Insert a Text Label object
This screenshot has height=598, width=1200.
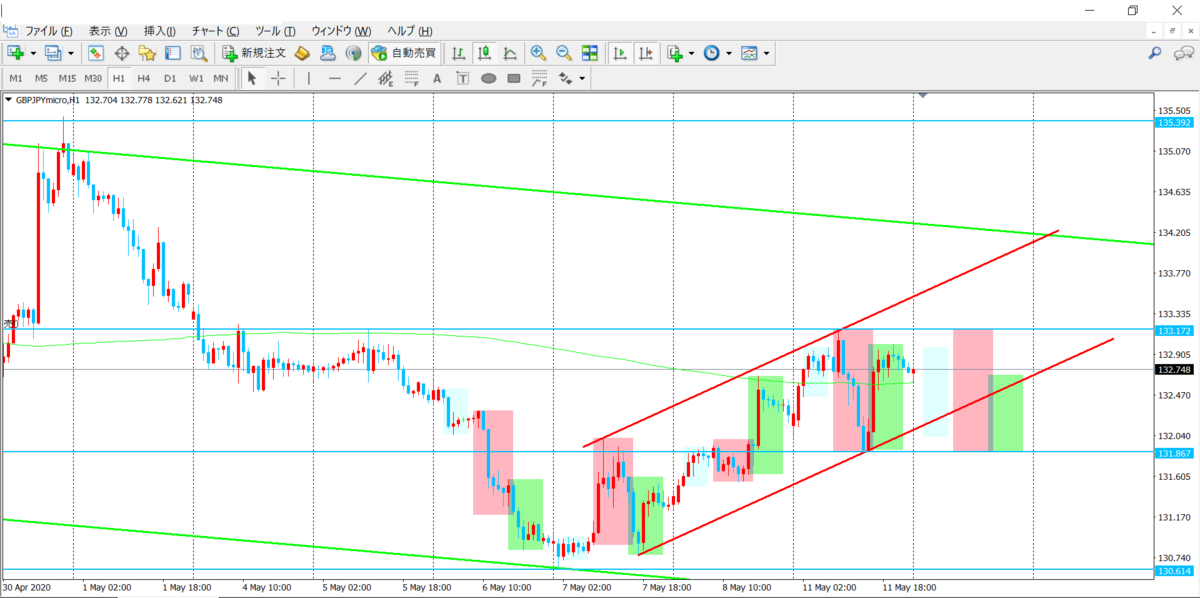pos(463,78)
